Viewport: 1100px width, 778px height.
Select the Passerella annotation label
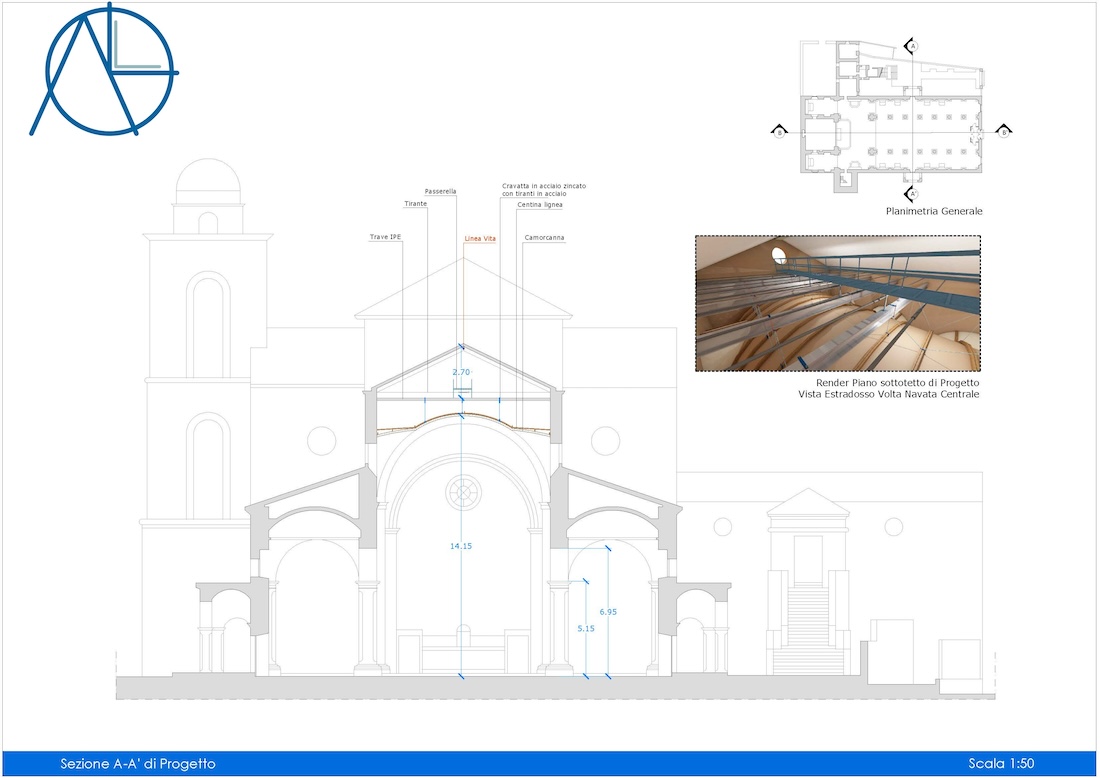pos(441,191)
